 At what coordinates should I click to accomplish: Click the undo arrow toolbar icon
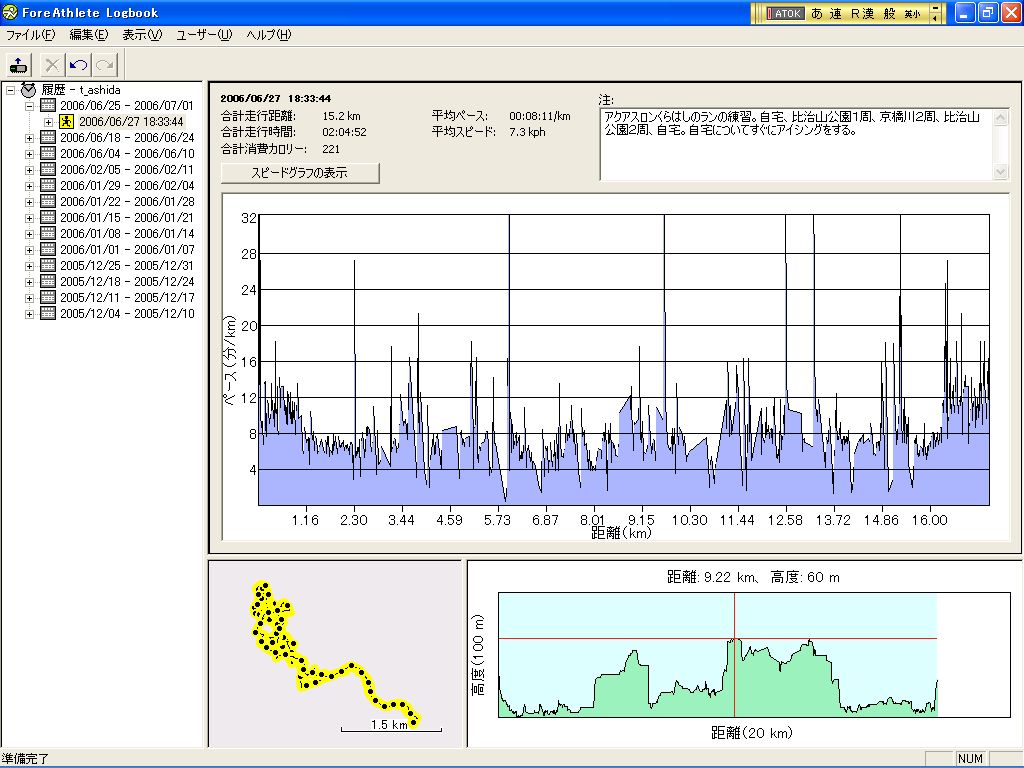tap(78, 65)
